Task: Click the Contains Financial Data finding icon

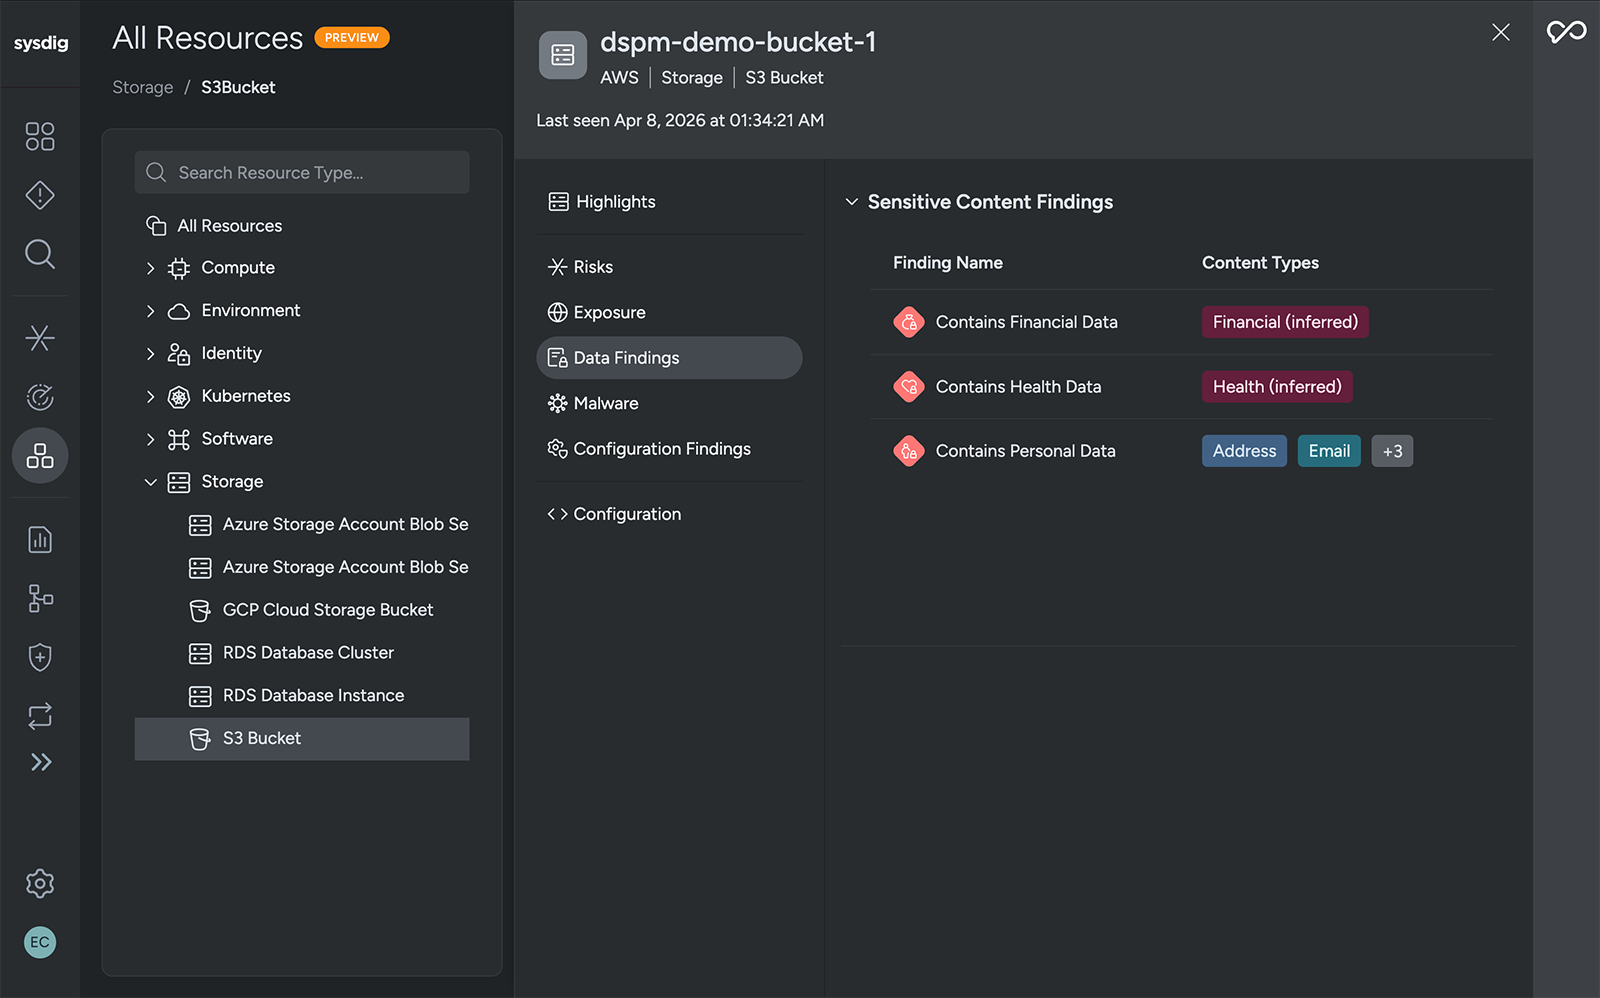Action: [908, 322]
